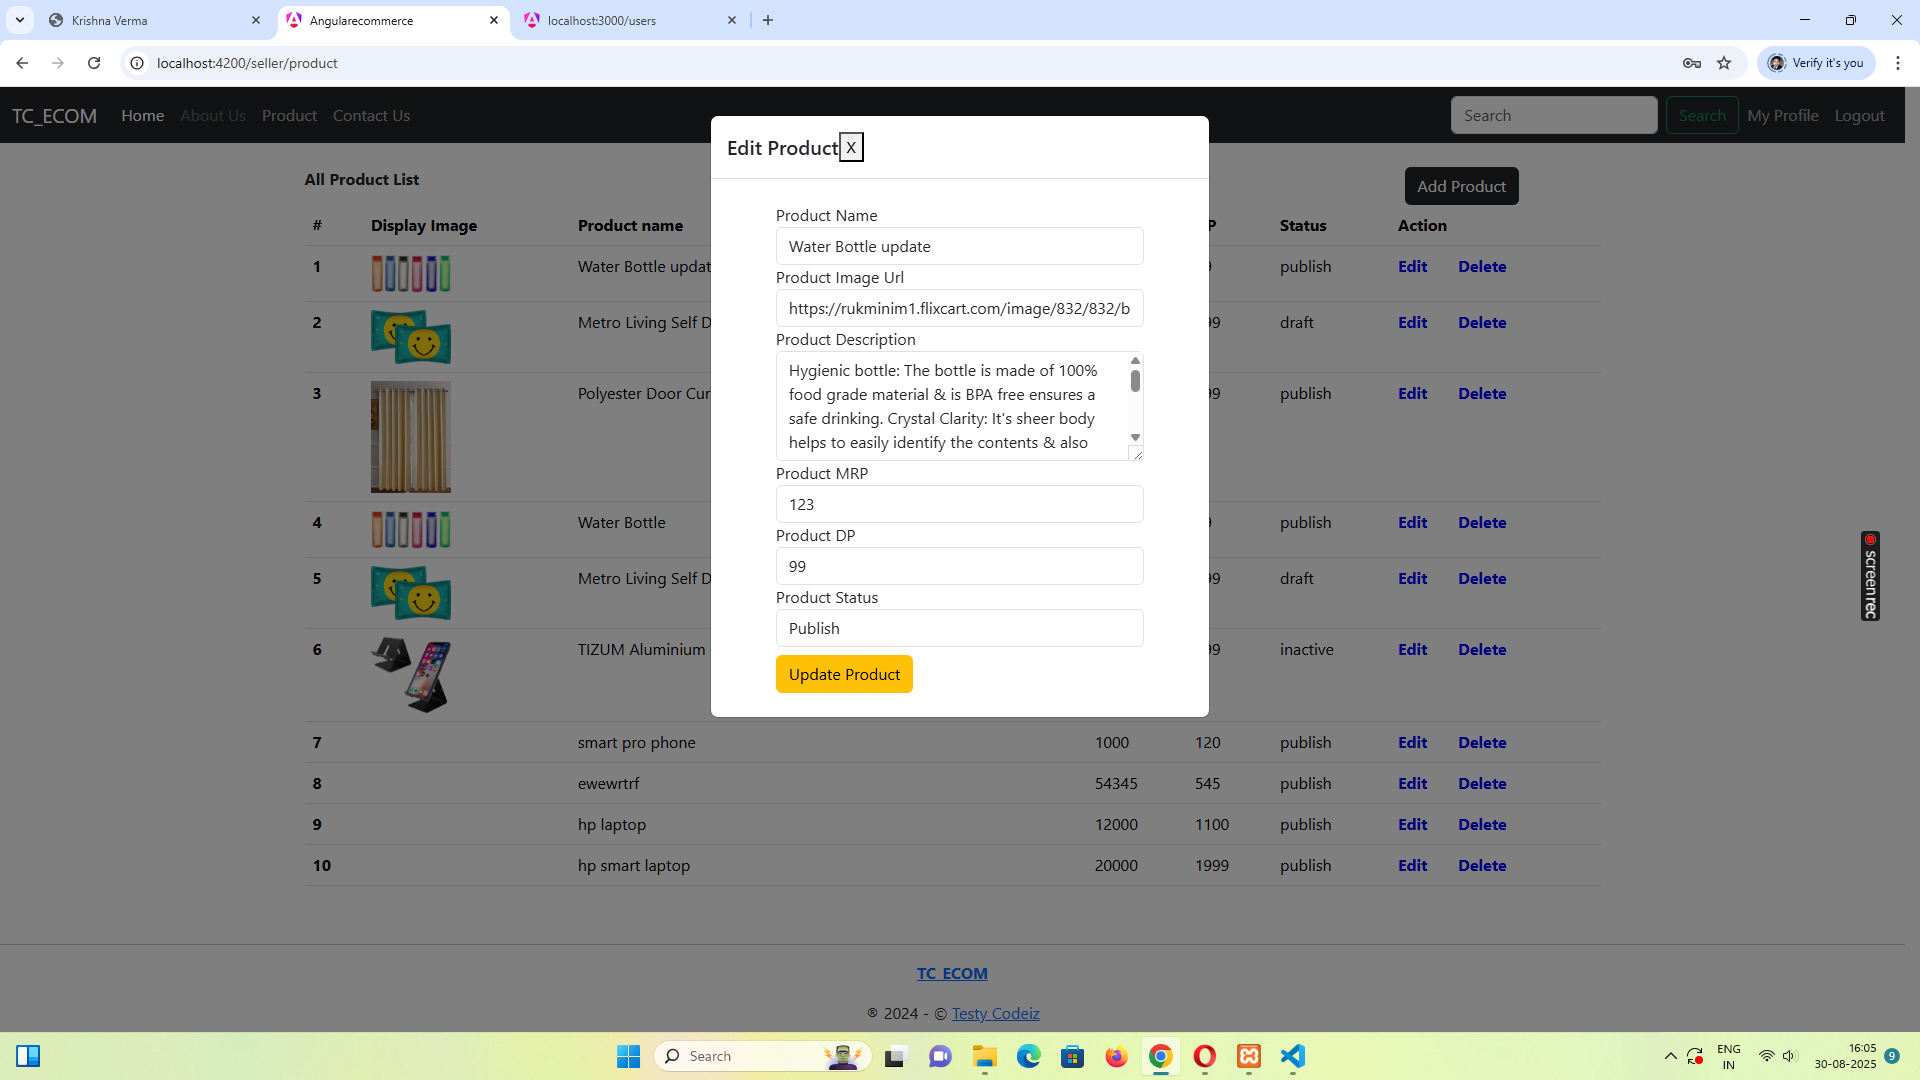Click Verify it's you profile chip
This screenshot has width=1920, height=1080.
tap(1816, 63)
